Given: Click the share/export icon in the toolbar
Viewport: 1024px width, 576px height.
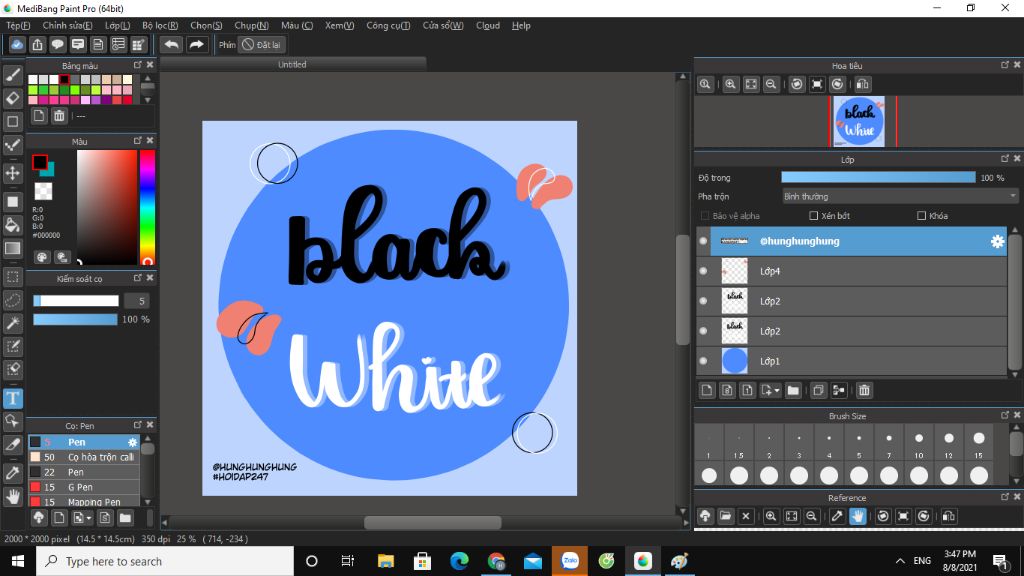Looking at the screenshot, I should 37,44.
